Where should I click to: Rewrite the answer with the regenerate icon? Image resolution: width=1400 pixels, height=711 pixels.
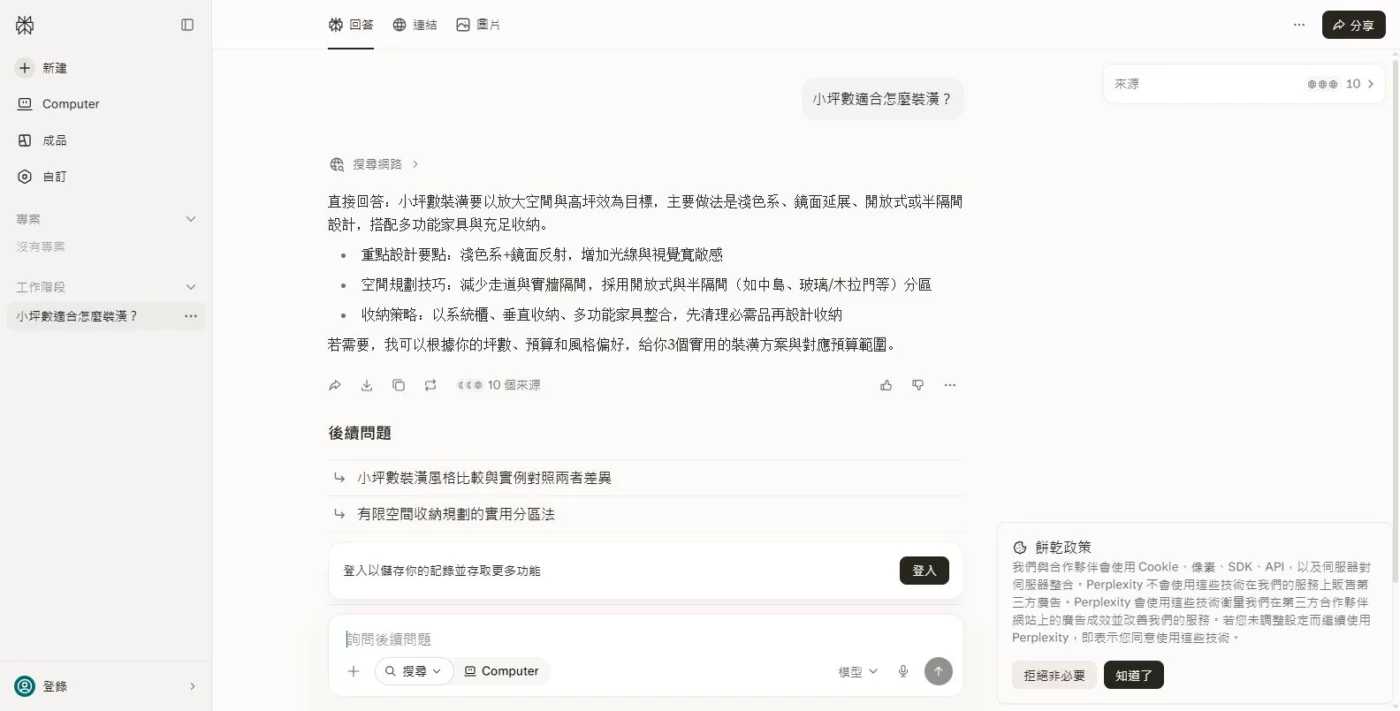tap(430, 385)
